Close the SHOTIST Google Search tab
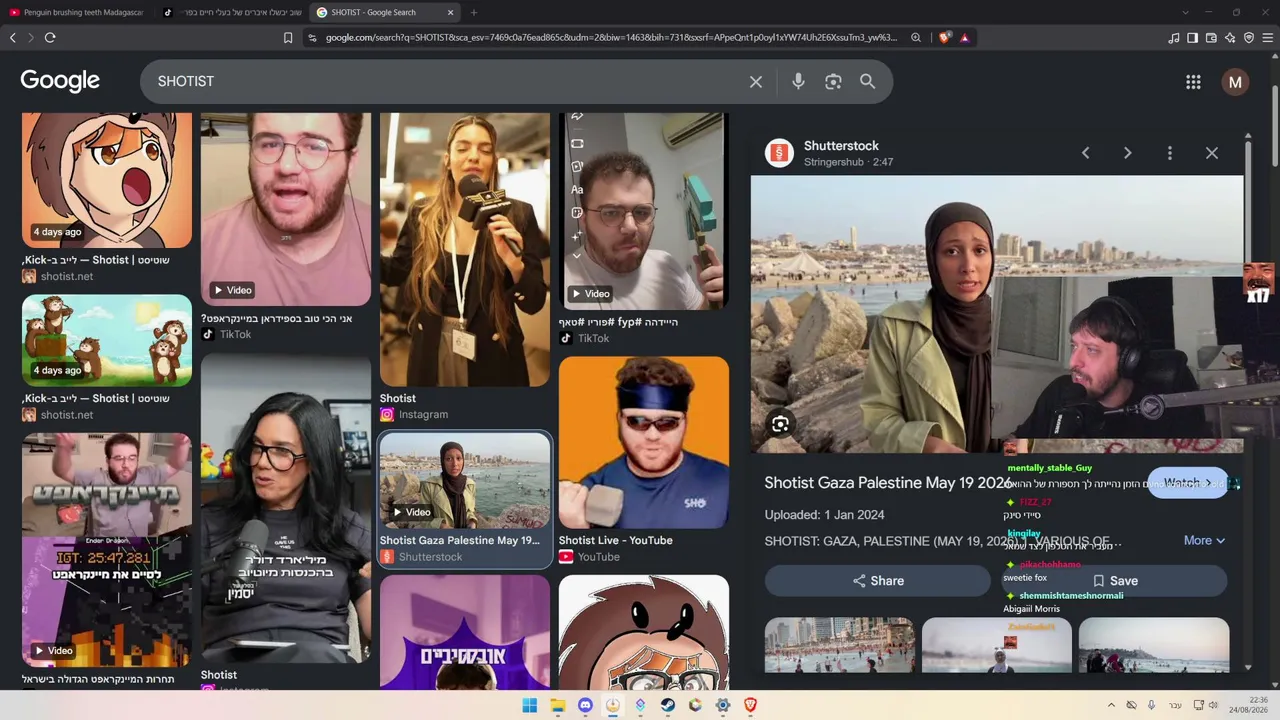This screenshot has width=1280, height=720. pyautogui.click(x=450, y=13)
